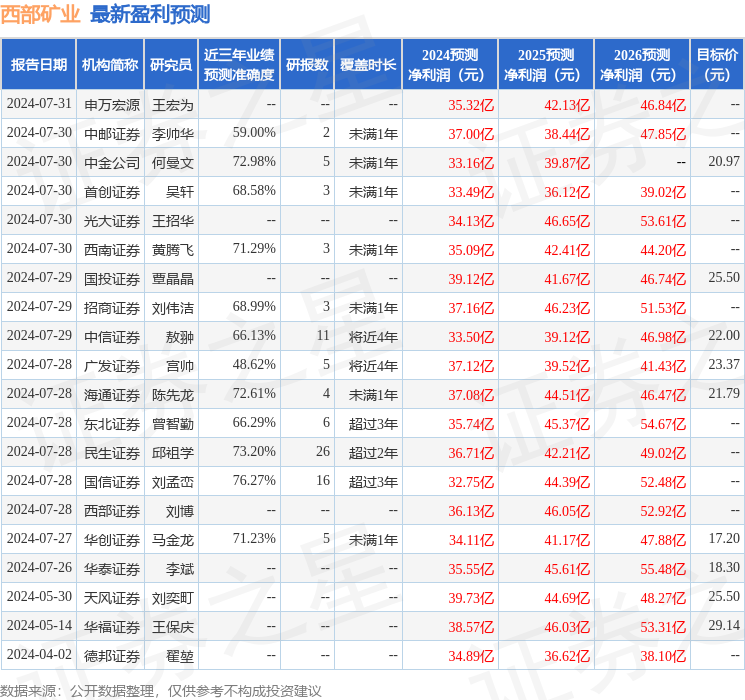The width and height of the screenshot is (745, 700).
Task: Click target price 29.14
Action: [x=724, y=625]
